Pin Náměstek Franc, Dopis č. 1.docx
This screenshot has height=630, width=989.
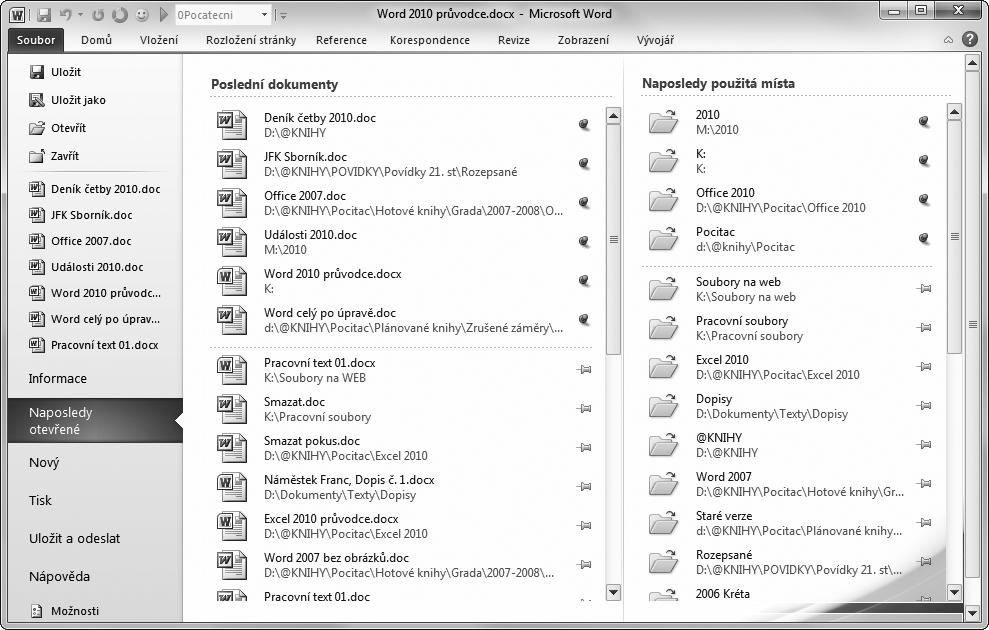(x=584, y=487)
